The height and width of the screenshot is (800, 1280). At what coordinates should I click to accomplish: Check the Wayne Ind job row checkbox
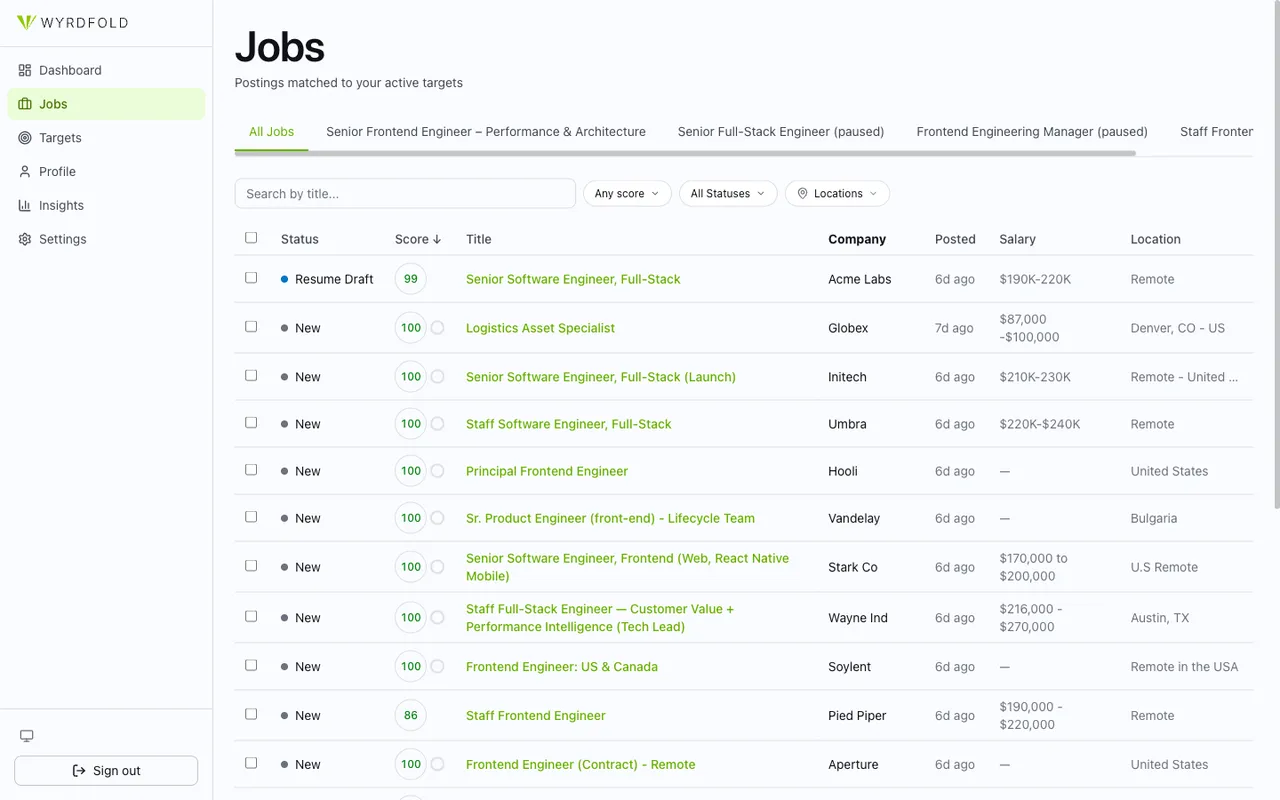pyautogui.click(x=251, y=617)
